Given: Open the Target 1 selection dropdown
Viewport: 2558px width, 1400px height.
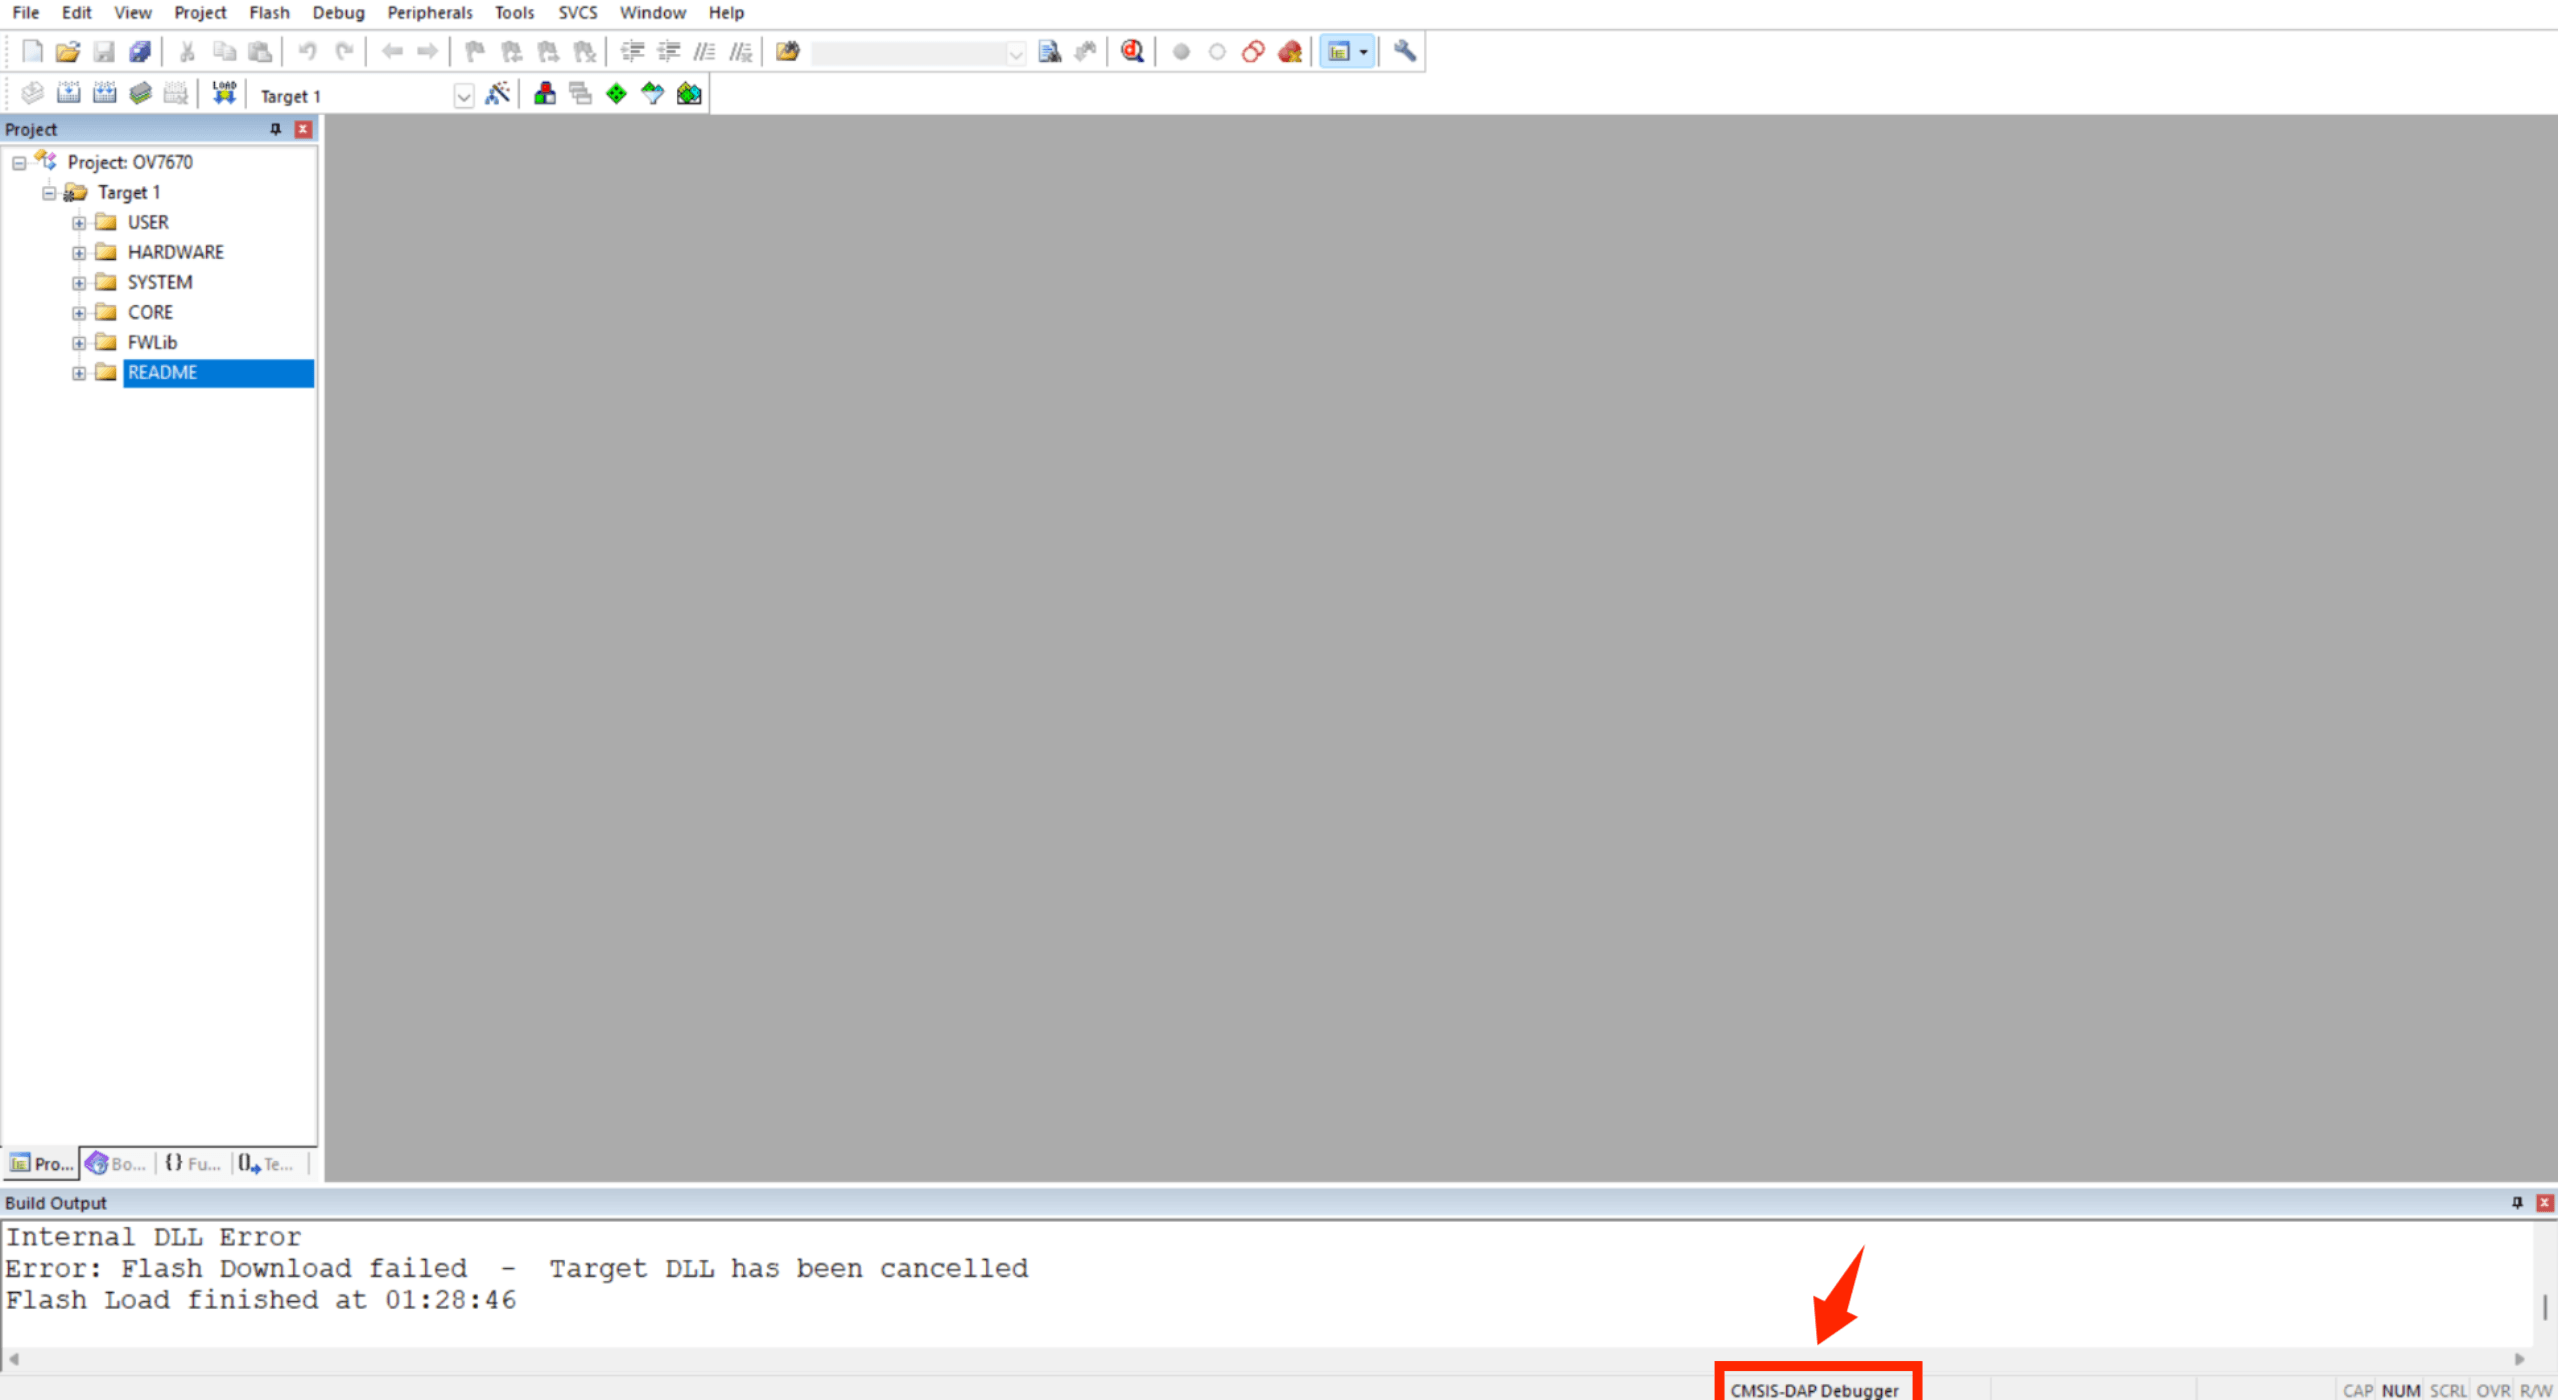Looking at the screenshot, I should pos(464,95).
